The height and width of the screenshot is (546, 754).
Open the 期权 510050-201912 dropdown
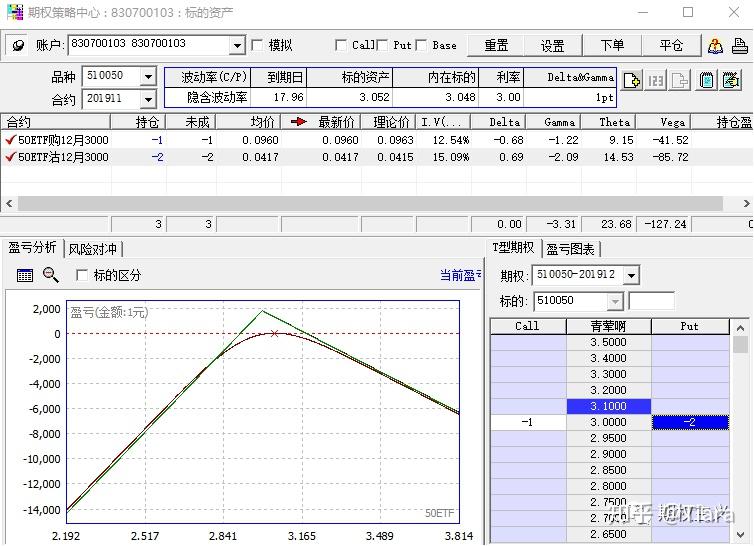point(631,276)
